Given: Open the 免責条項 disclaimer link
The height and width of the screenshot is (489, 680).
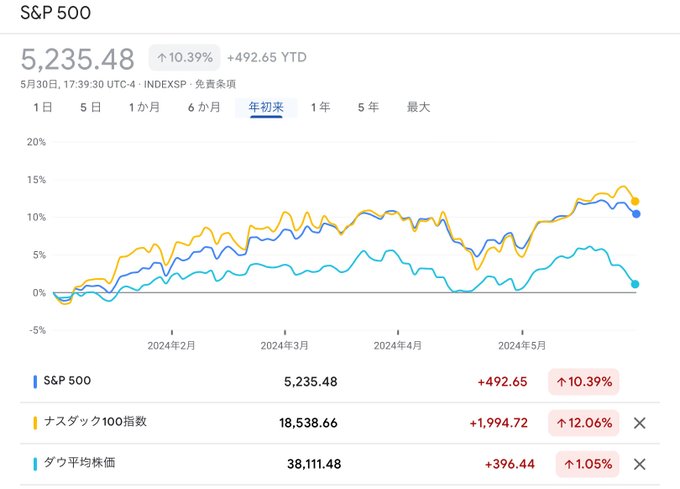Looking at the screenshot, I should coord(215,84).
